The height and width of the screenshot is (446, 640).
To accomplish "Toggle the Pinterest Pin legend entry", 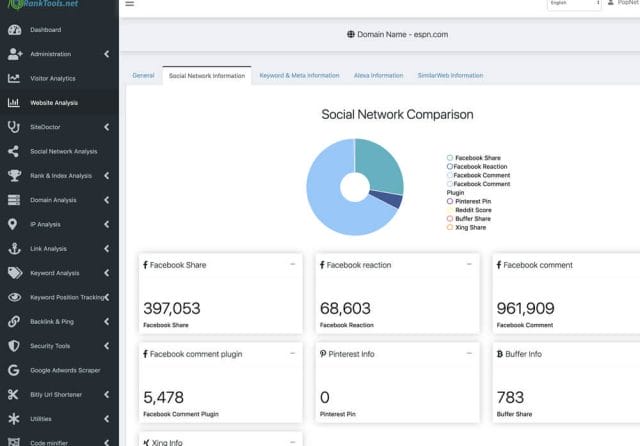I will [472, 201].
